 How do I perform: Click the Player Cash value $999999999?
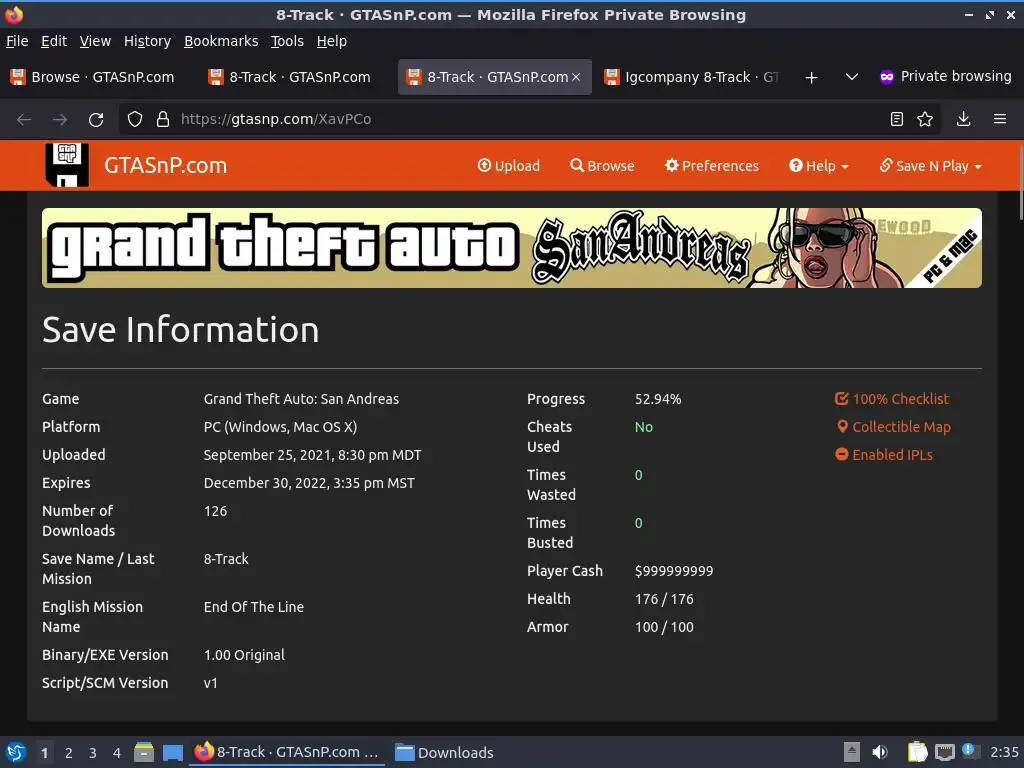(674, 571)
